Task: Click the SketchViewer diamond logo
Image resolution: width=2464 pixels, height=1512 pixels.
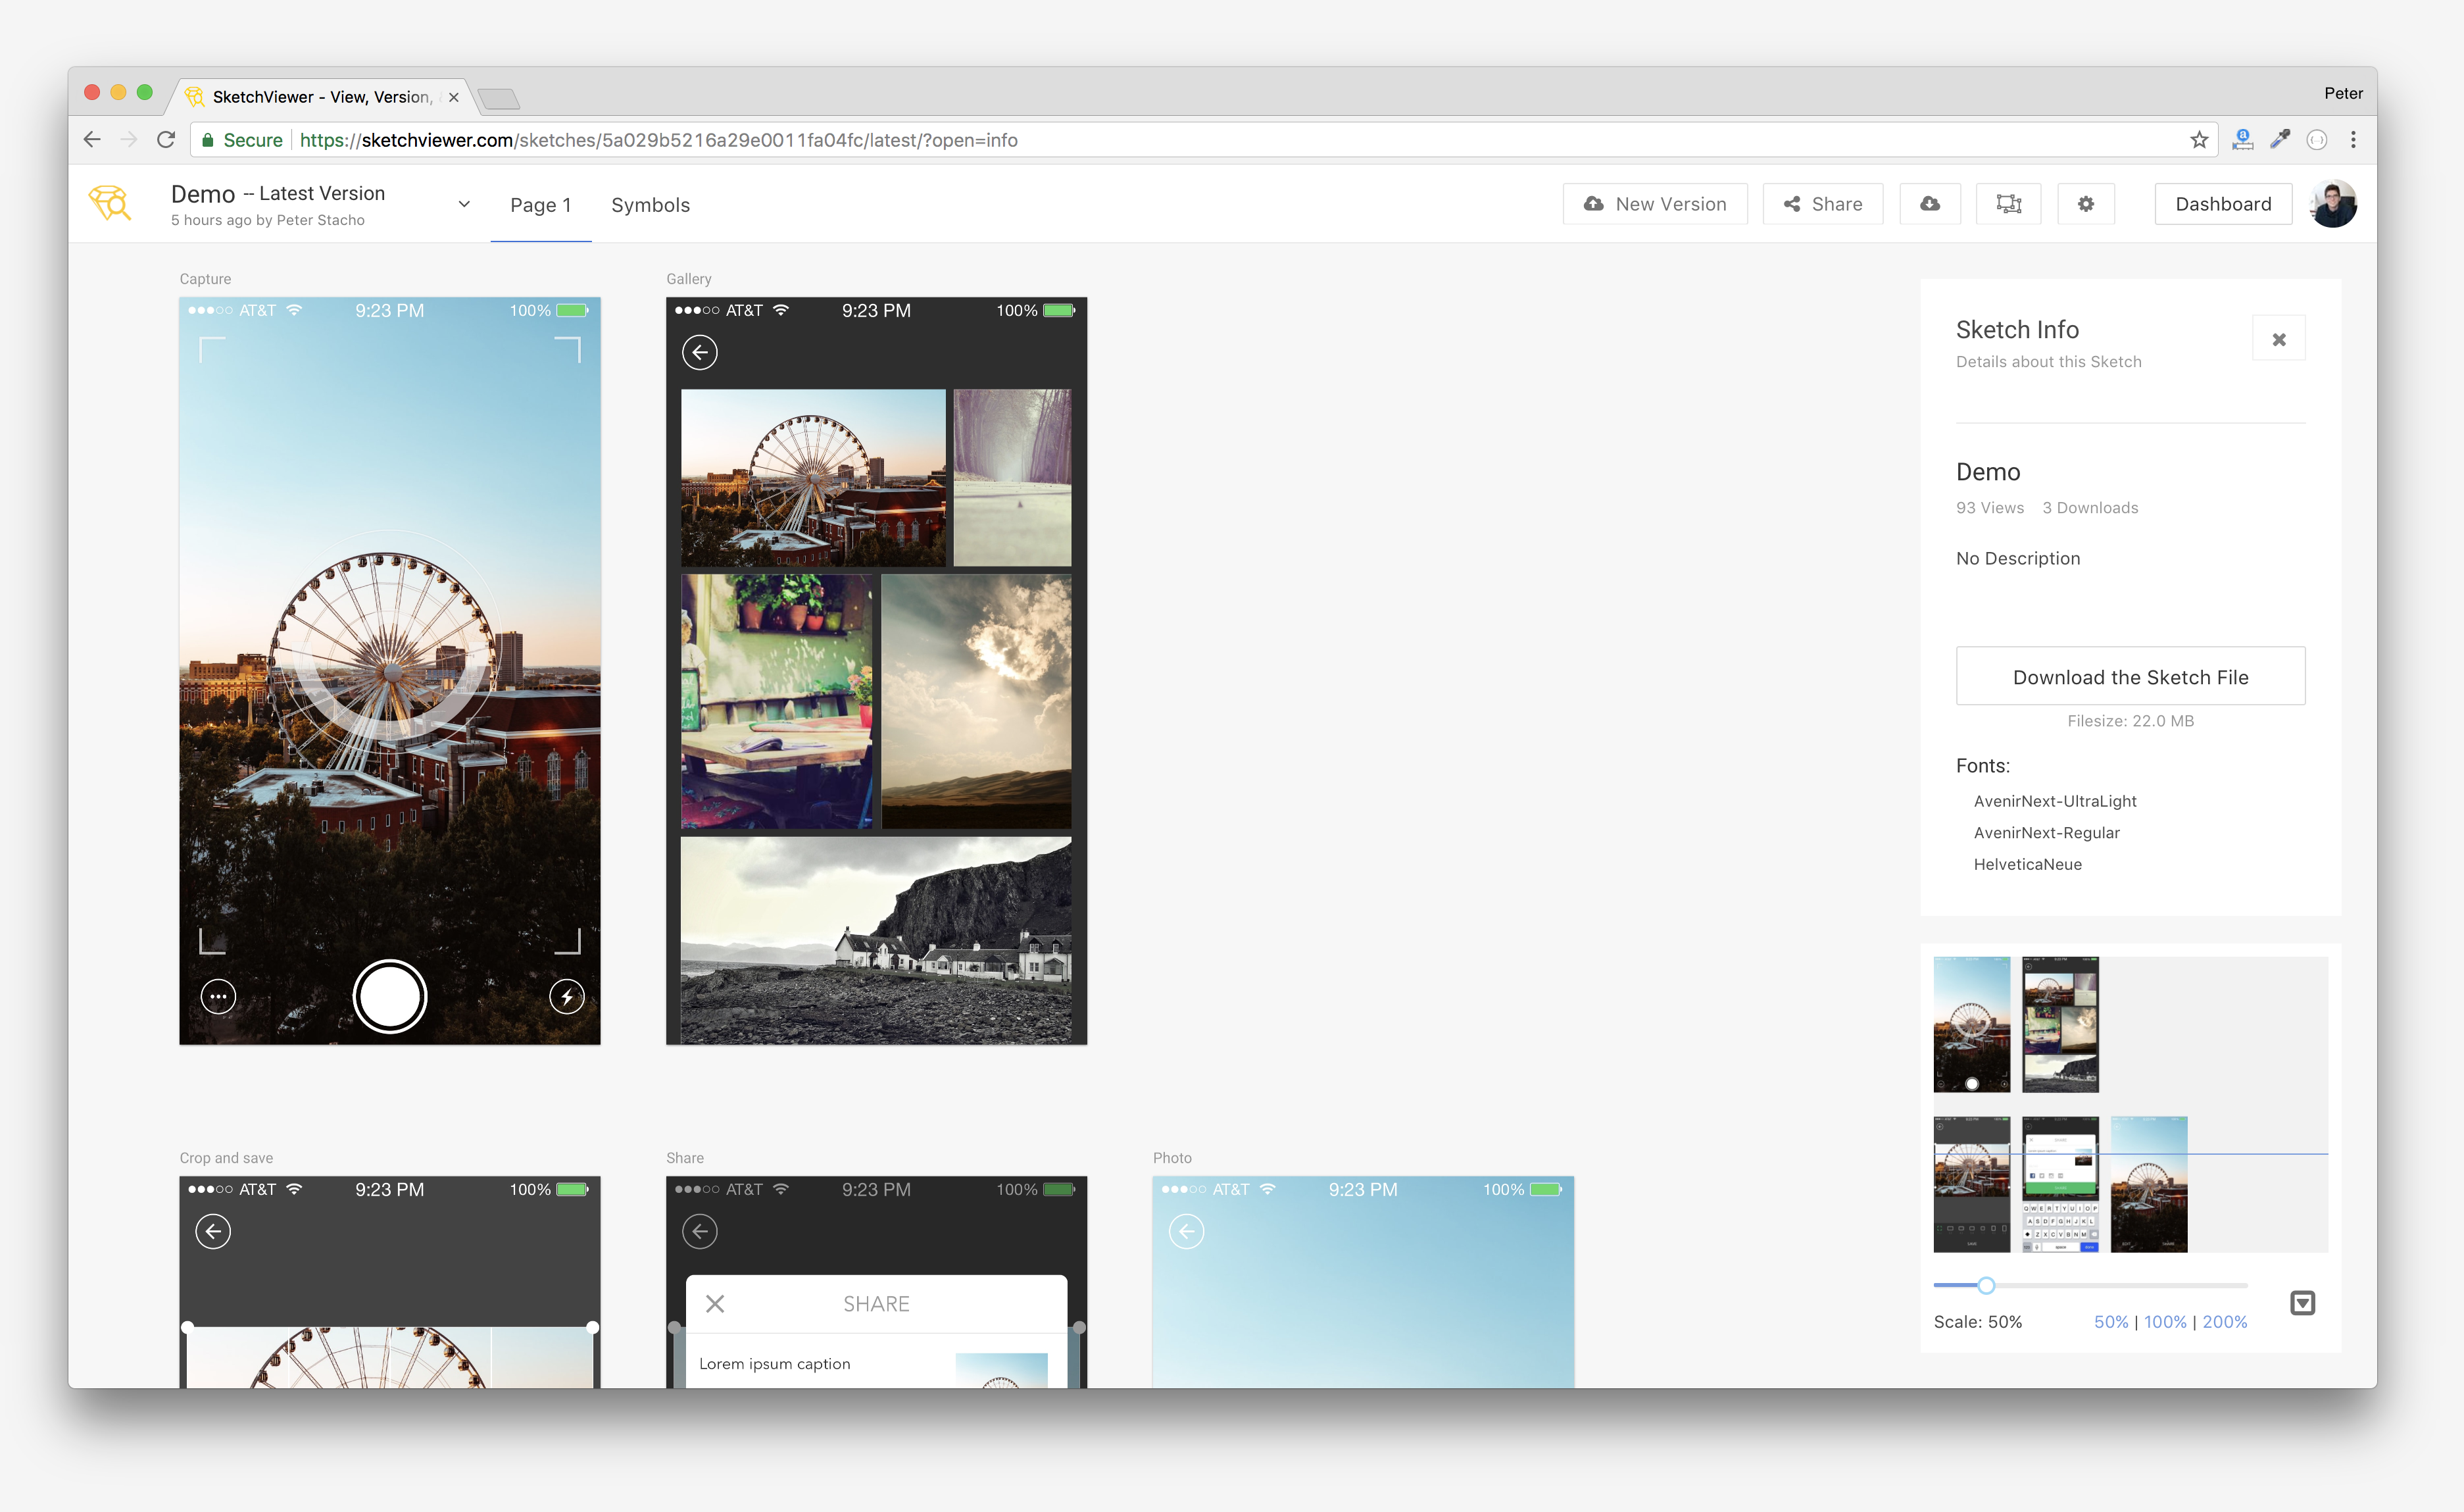Action: (110, 203)
